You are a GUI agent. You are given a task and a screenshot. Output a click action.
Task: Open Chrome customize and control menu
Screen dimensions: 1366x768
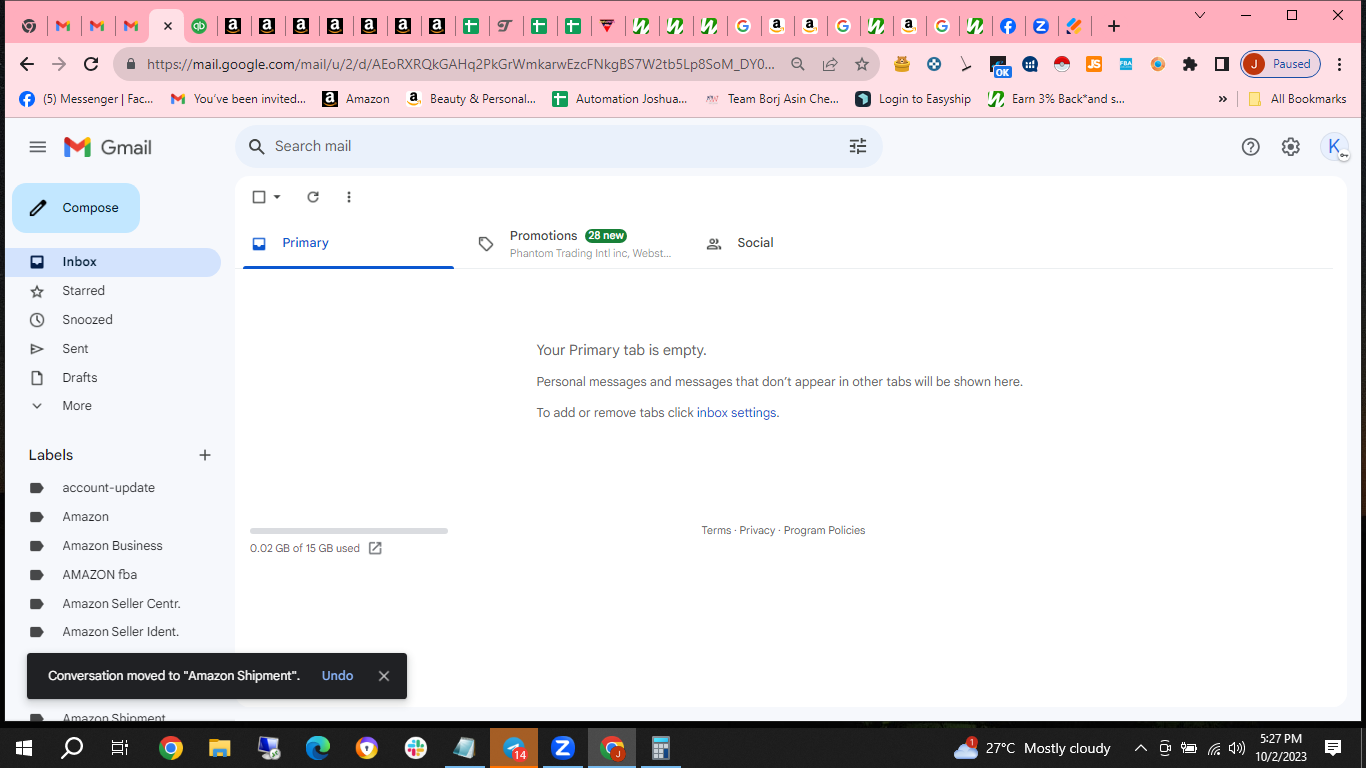[1340, 64]
